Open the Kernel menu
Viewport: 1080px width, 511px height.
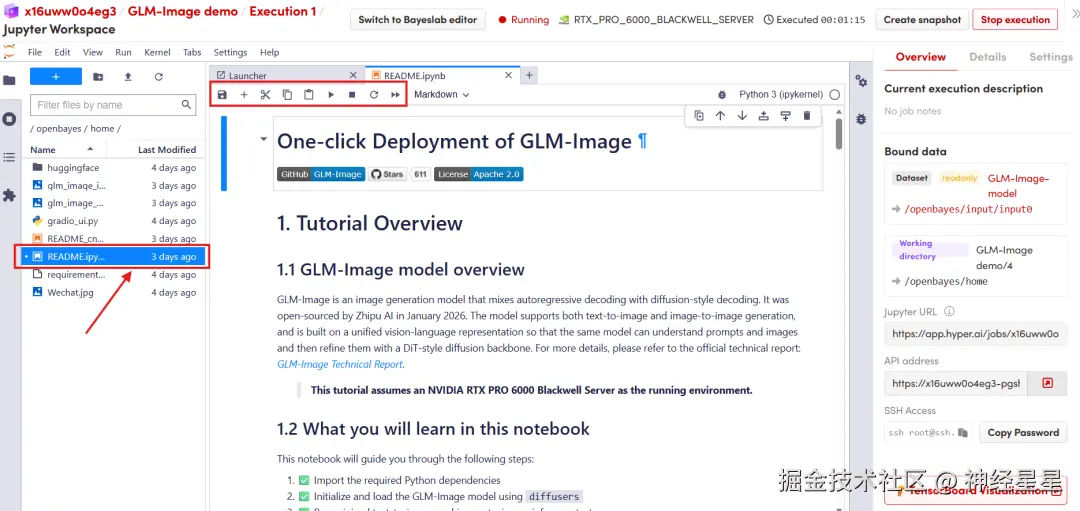[157, 52]
